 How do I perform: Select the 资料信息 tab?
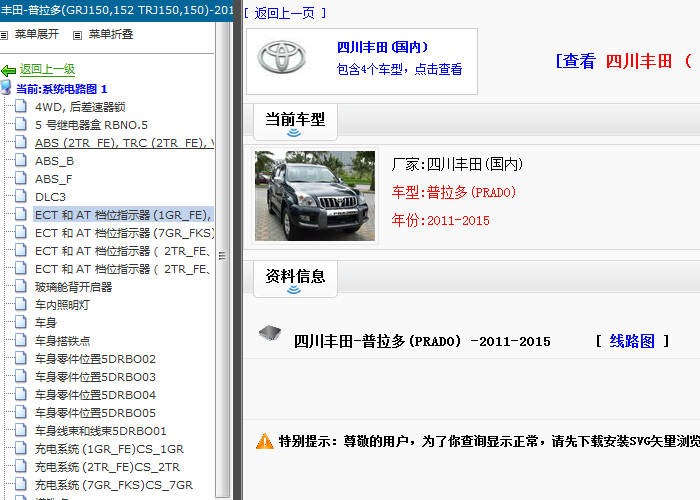click(295, 279)
